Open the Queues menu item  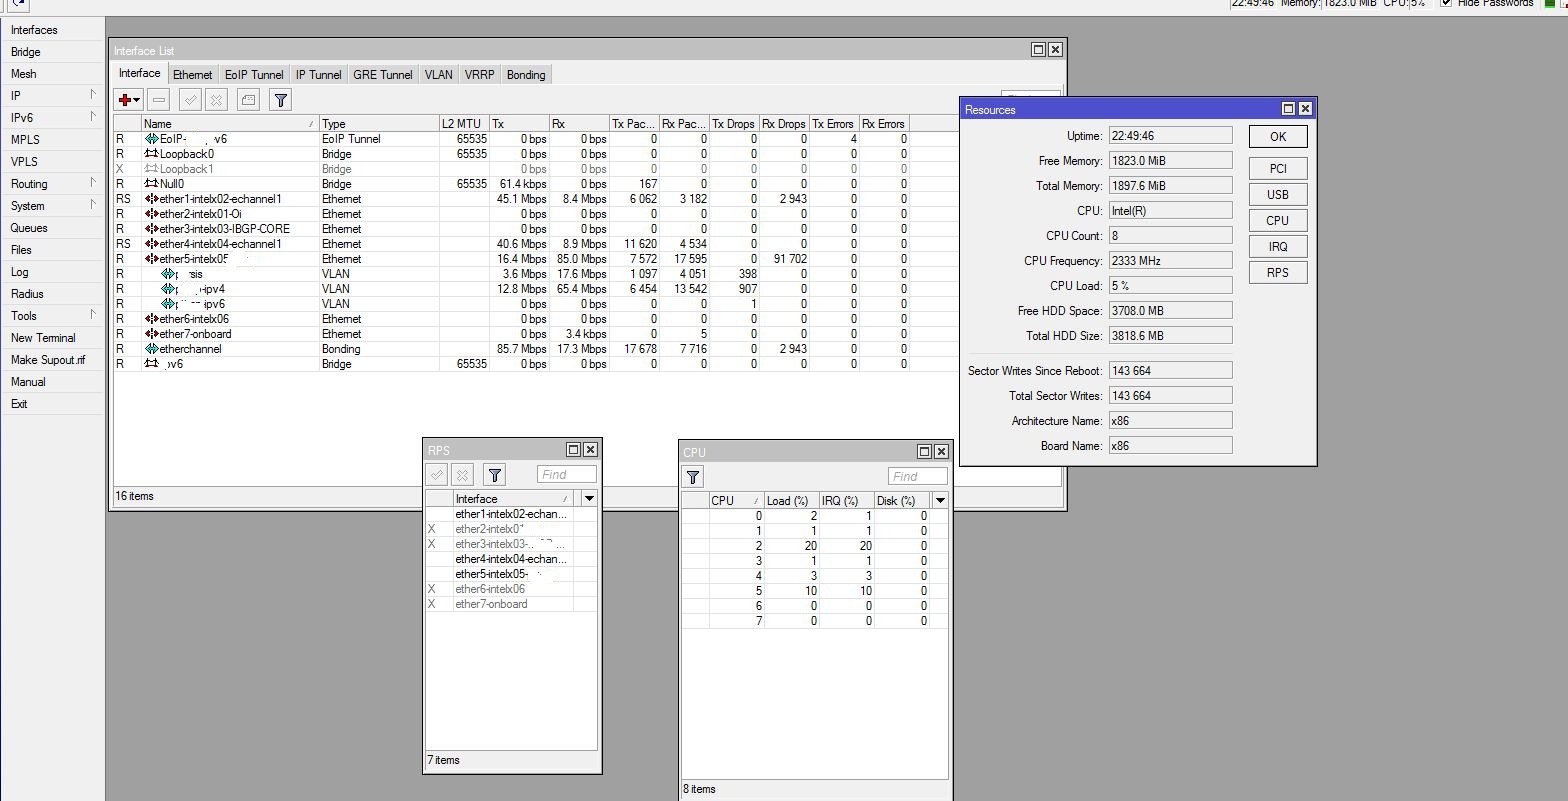tap(29, 227)
